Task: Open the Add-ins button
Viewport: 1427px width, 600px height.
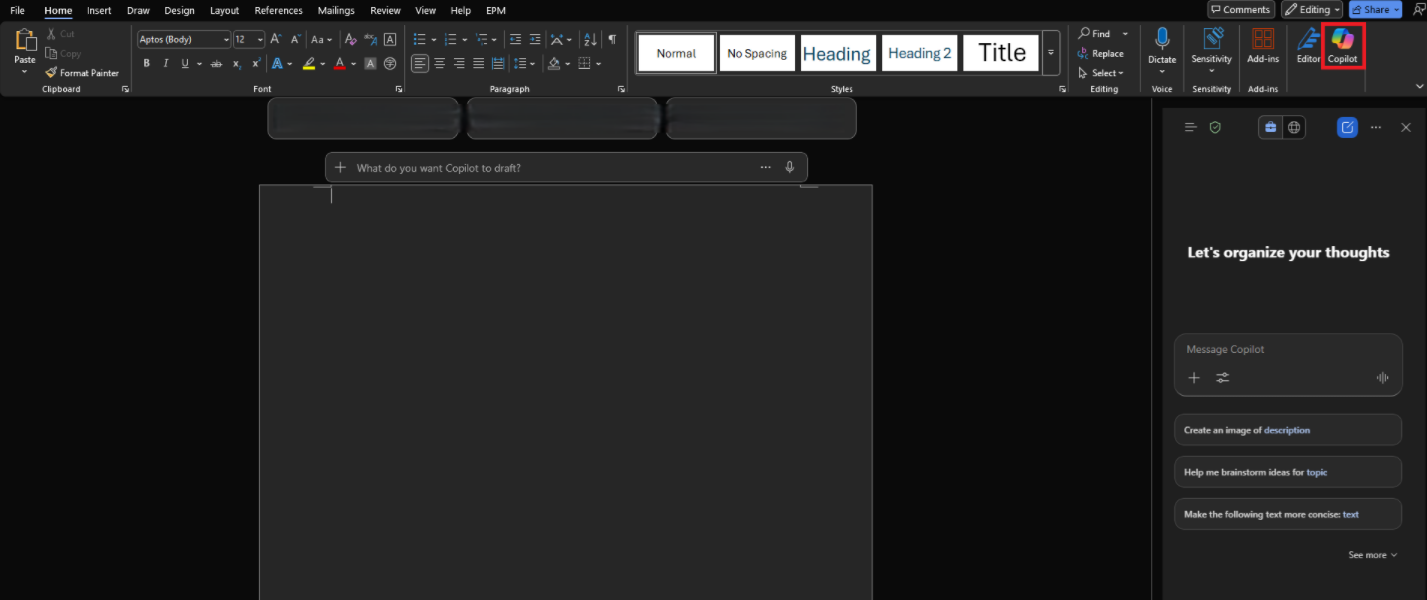Action: pyautogui.click(x=1263, y=45)
